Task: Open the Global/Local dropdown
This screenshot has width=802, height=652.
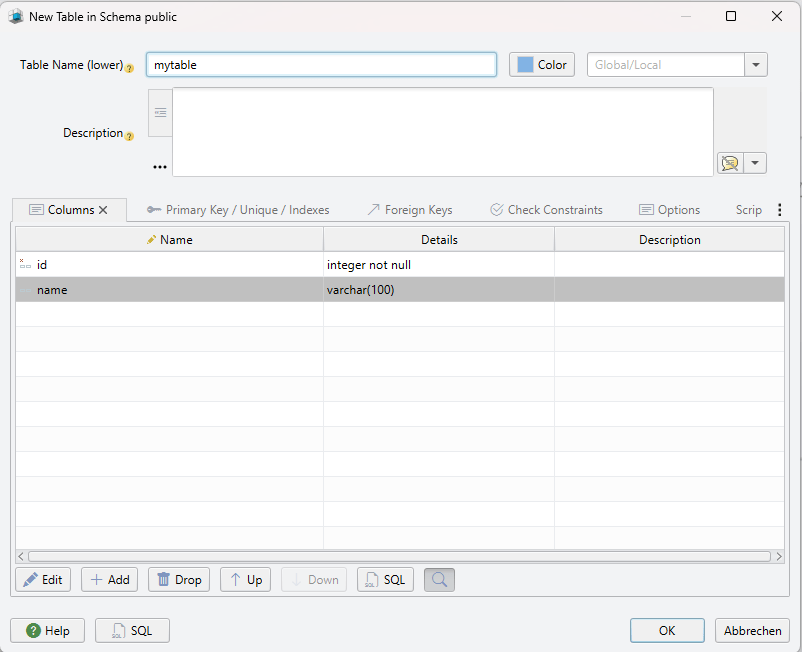Action: (756, 64)
